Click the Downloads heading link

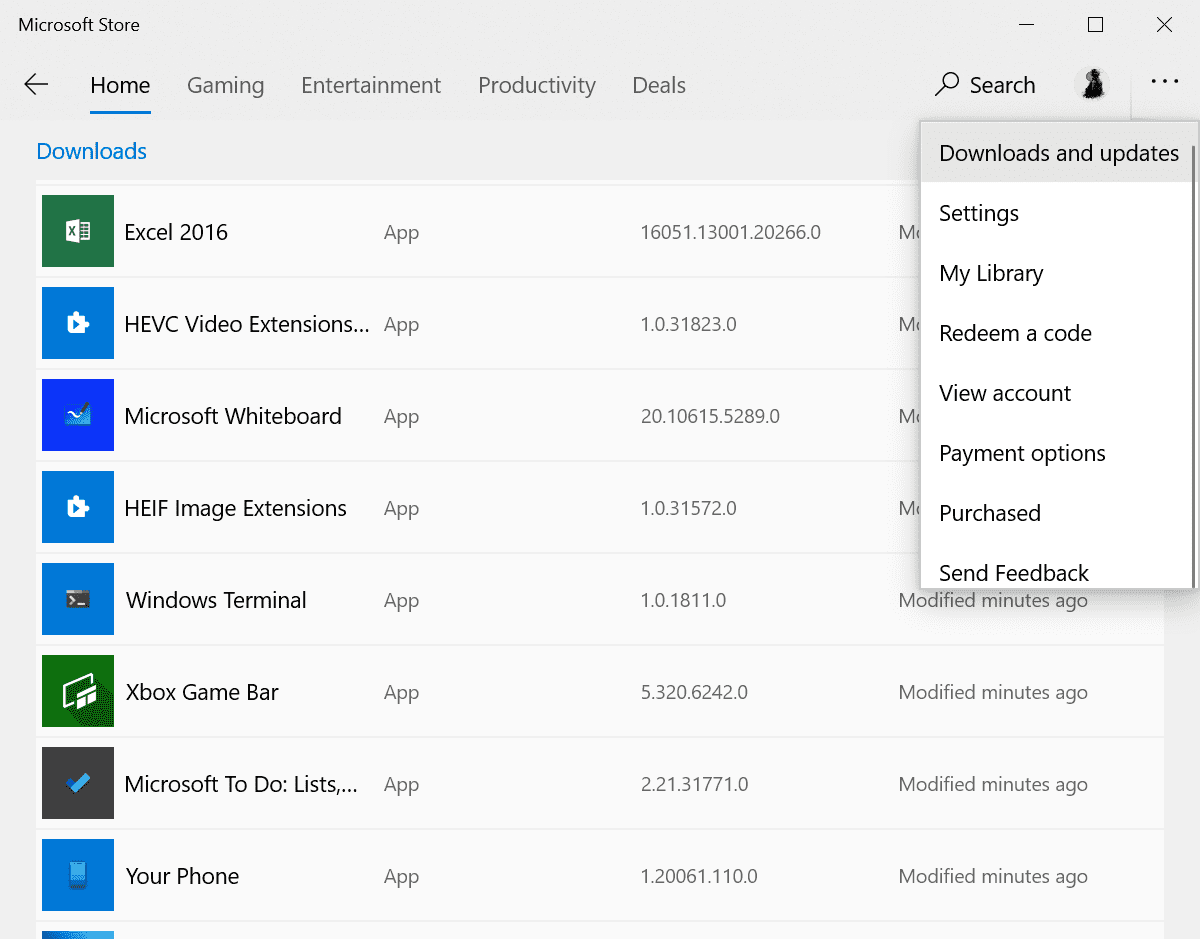(92, 151)
